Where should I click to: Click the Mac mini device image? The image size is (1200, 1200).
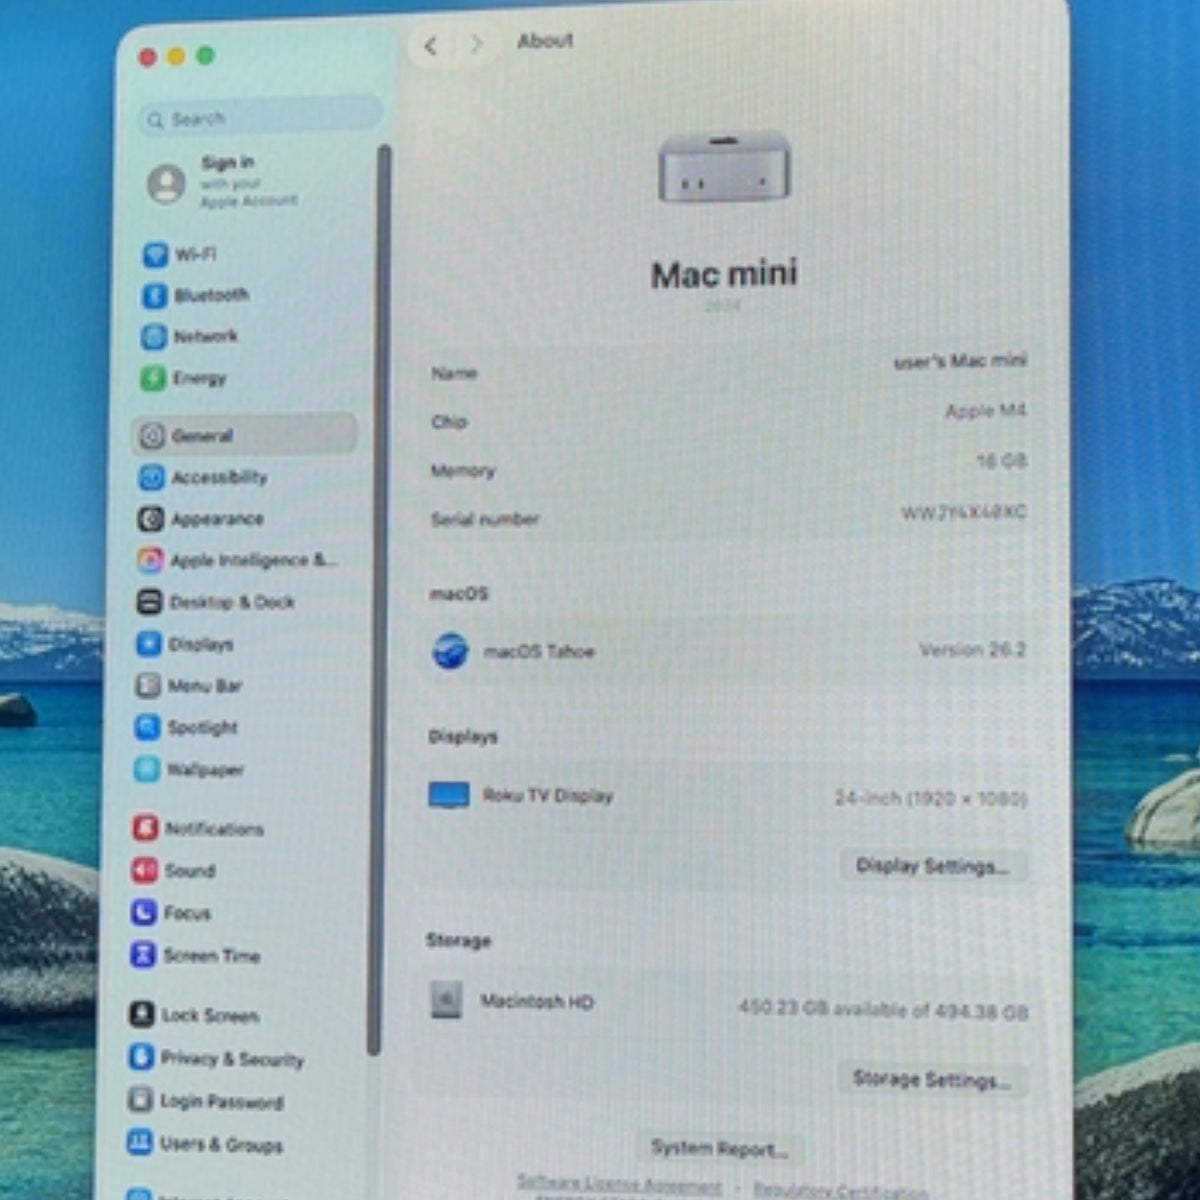[724, 167]
